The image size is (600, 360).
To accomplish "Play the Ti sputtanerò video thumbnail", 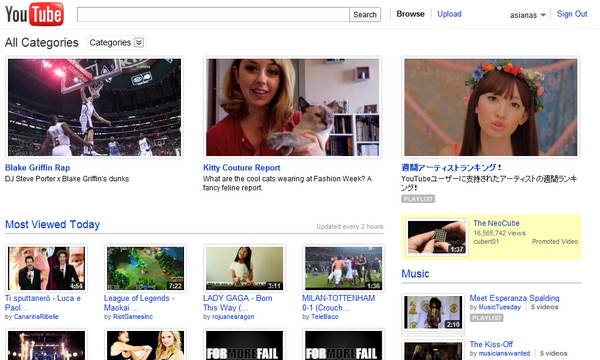I will pos(46,268).
